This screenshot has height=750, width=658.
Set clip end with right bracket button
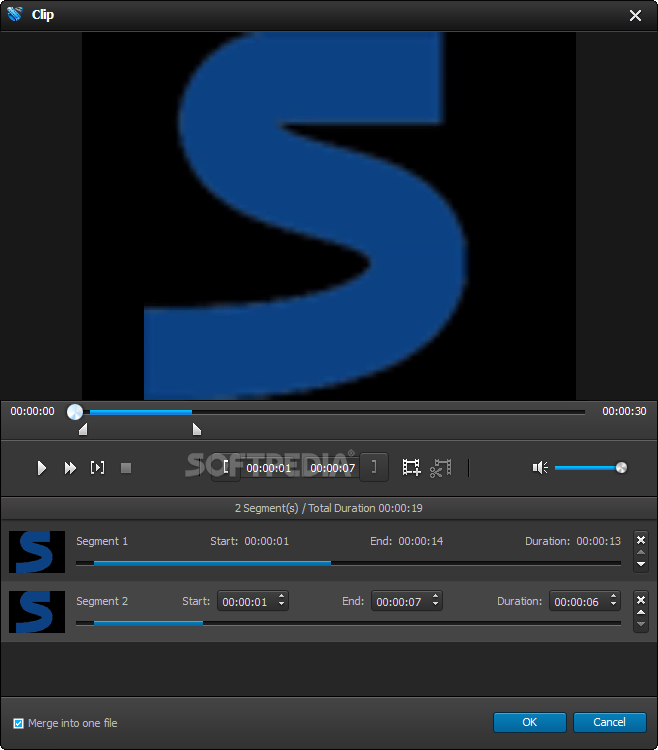[x=374, y=467]
